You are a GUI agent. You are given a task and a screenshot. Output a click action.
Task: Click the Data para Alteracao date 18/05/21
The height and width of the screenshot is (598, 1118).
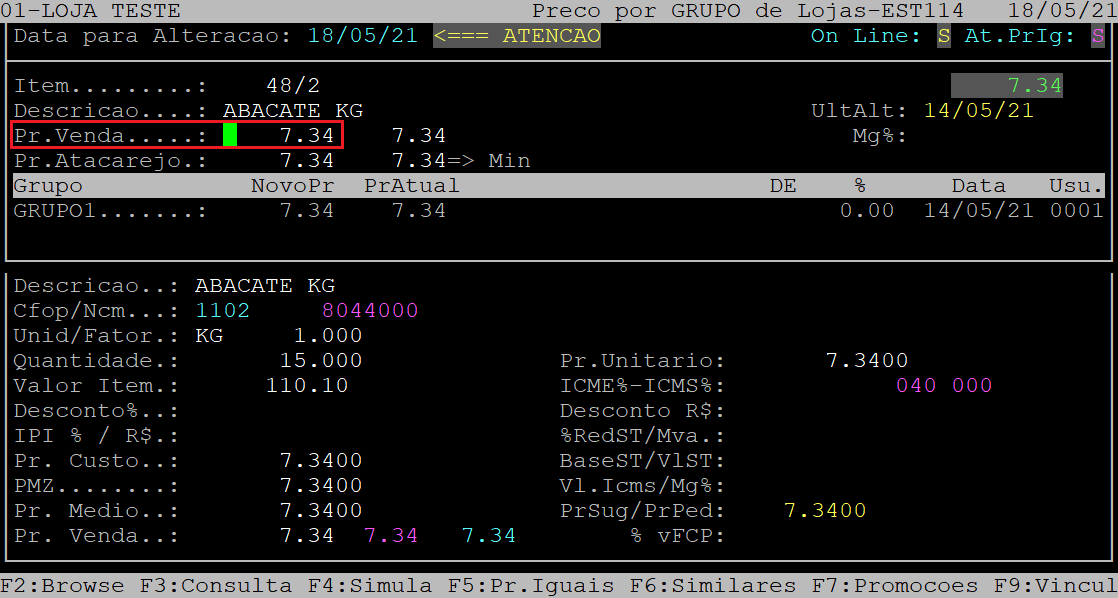point(363,36)
